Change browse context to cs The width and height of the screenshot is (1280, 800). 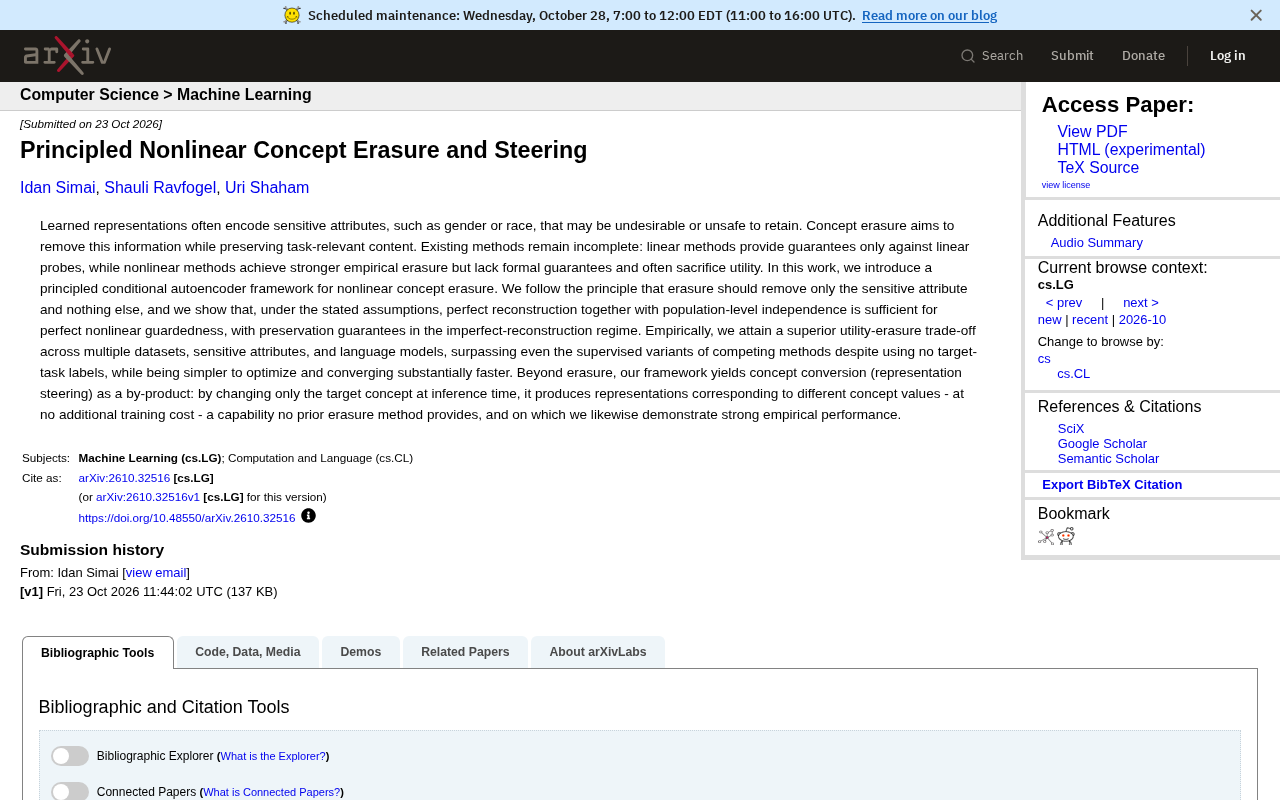pyautogui.click(x=1044, y=359)
